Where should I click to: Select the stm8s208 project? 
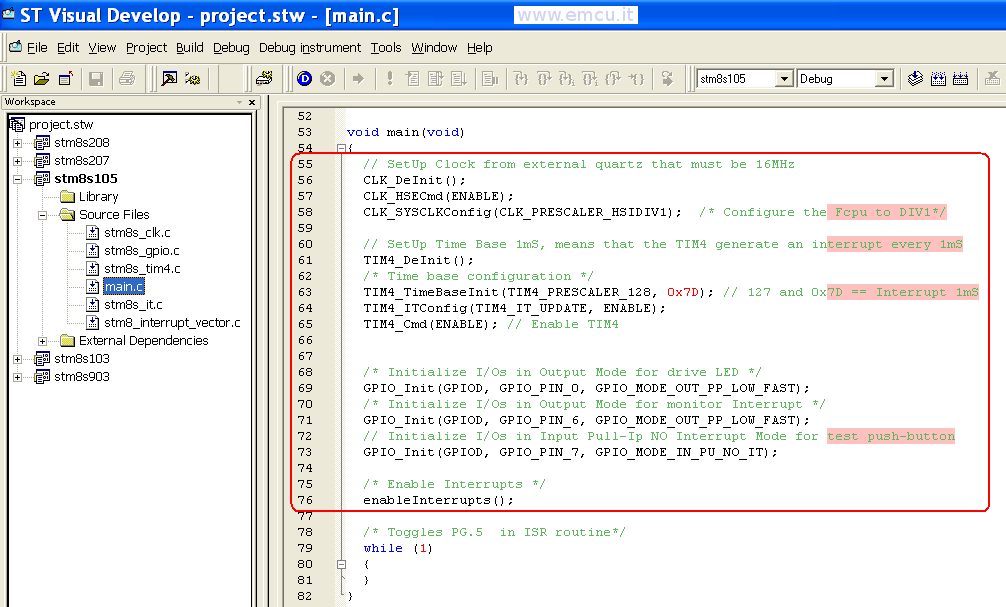click(x=81, y=142)
